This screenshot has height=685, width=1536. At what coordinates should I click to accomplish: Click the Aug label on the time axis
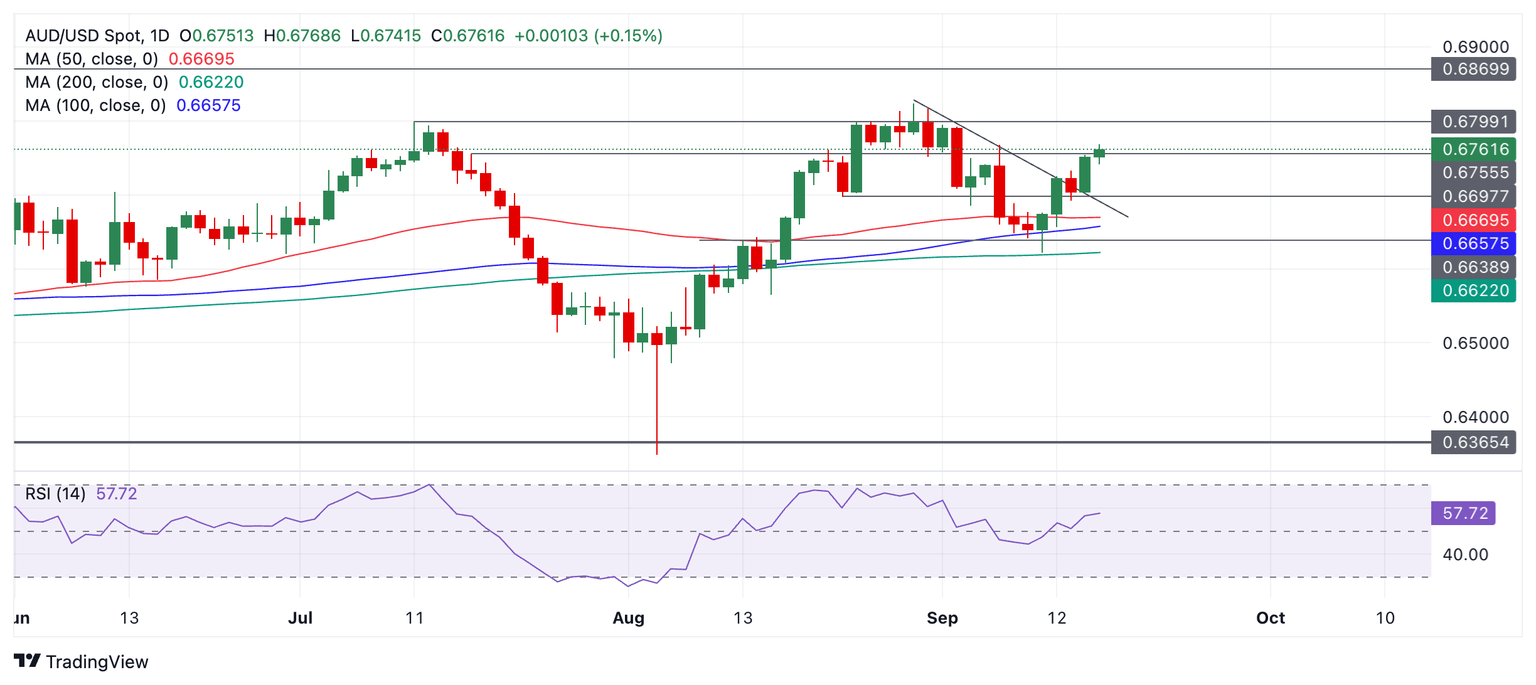coord(627,618)
